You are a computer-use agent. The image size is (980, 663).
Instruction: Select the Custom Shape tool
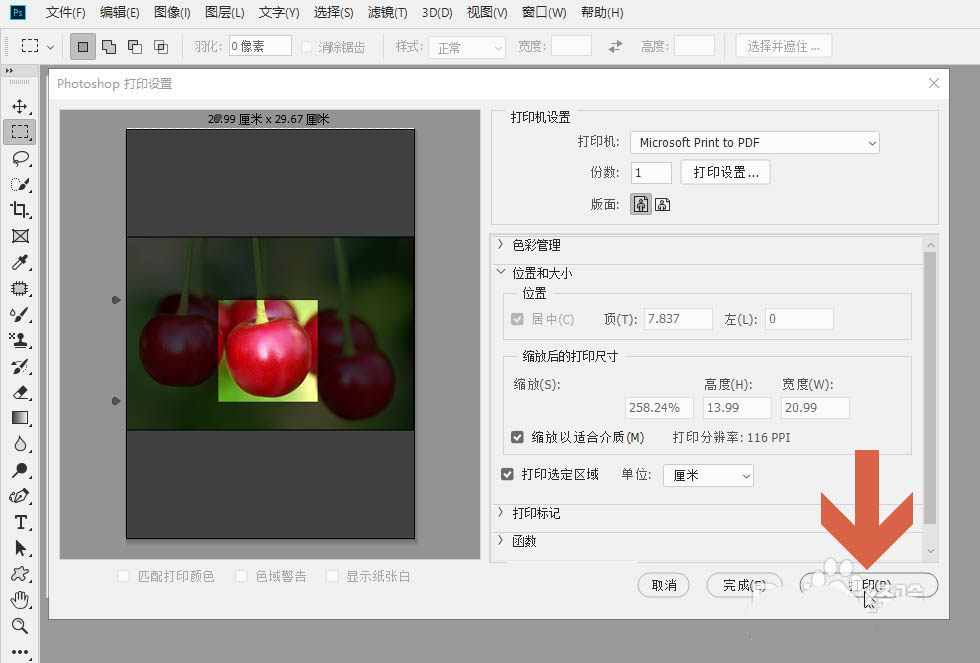[20, 574]
